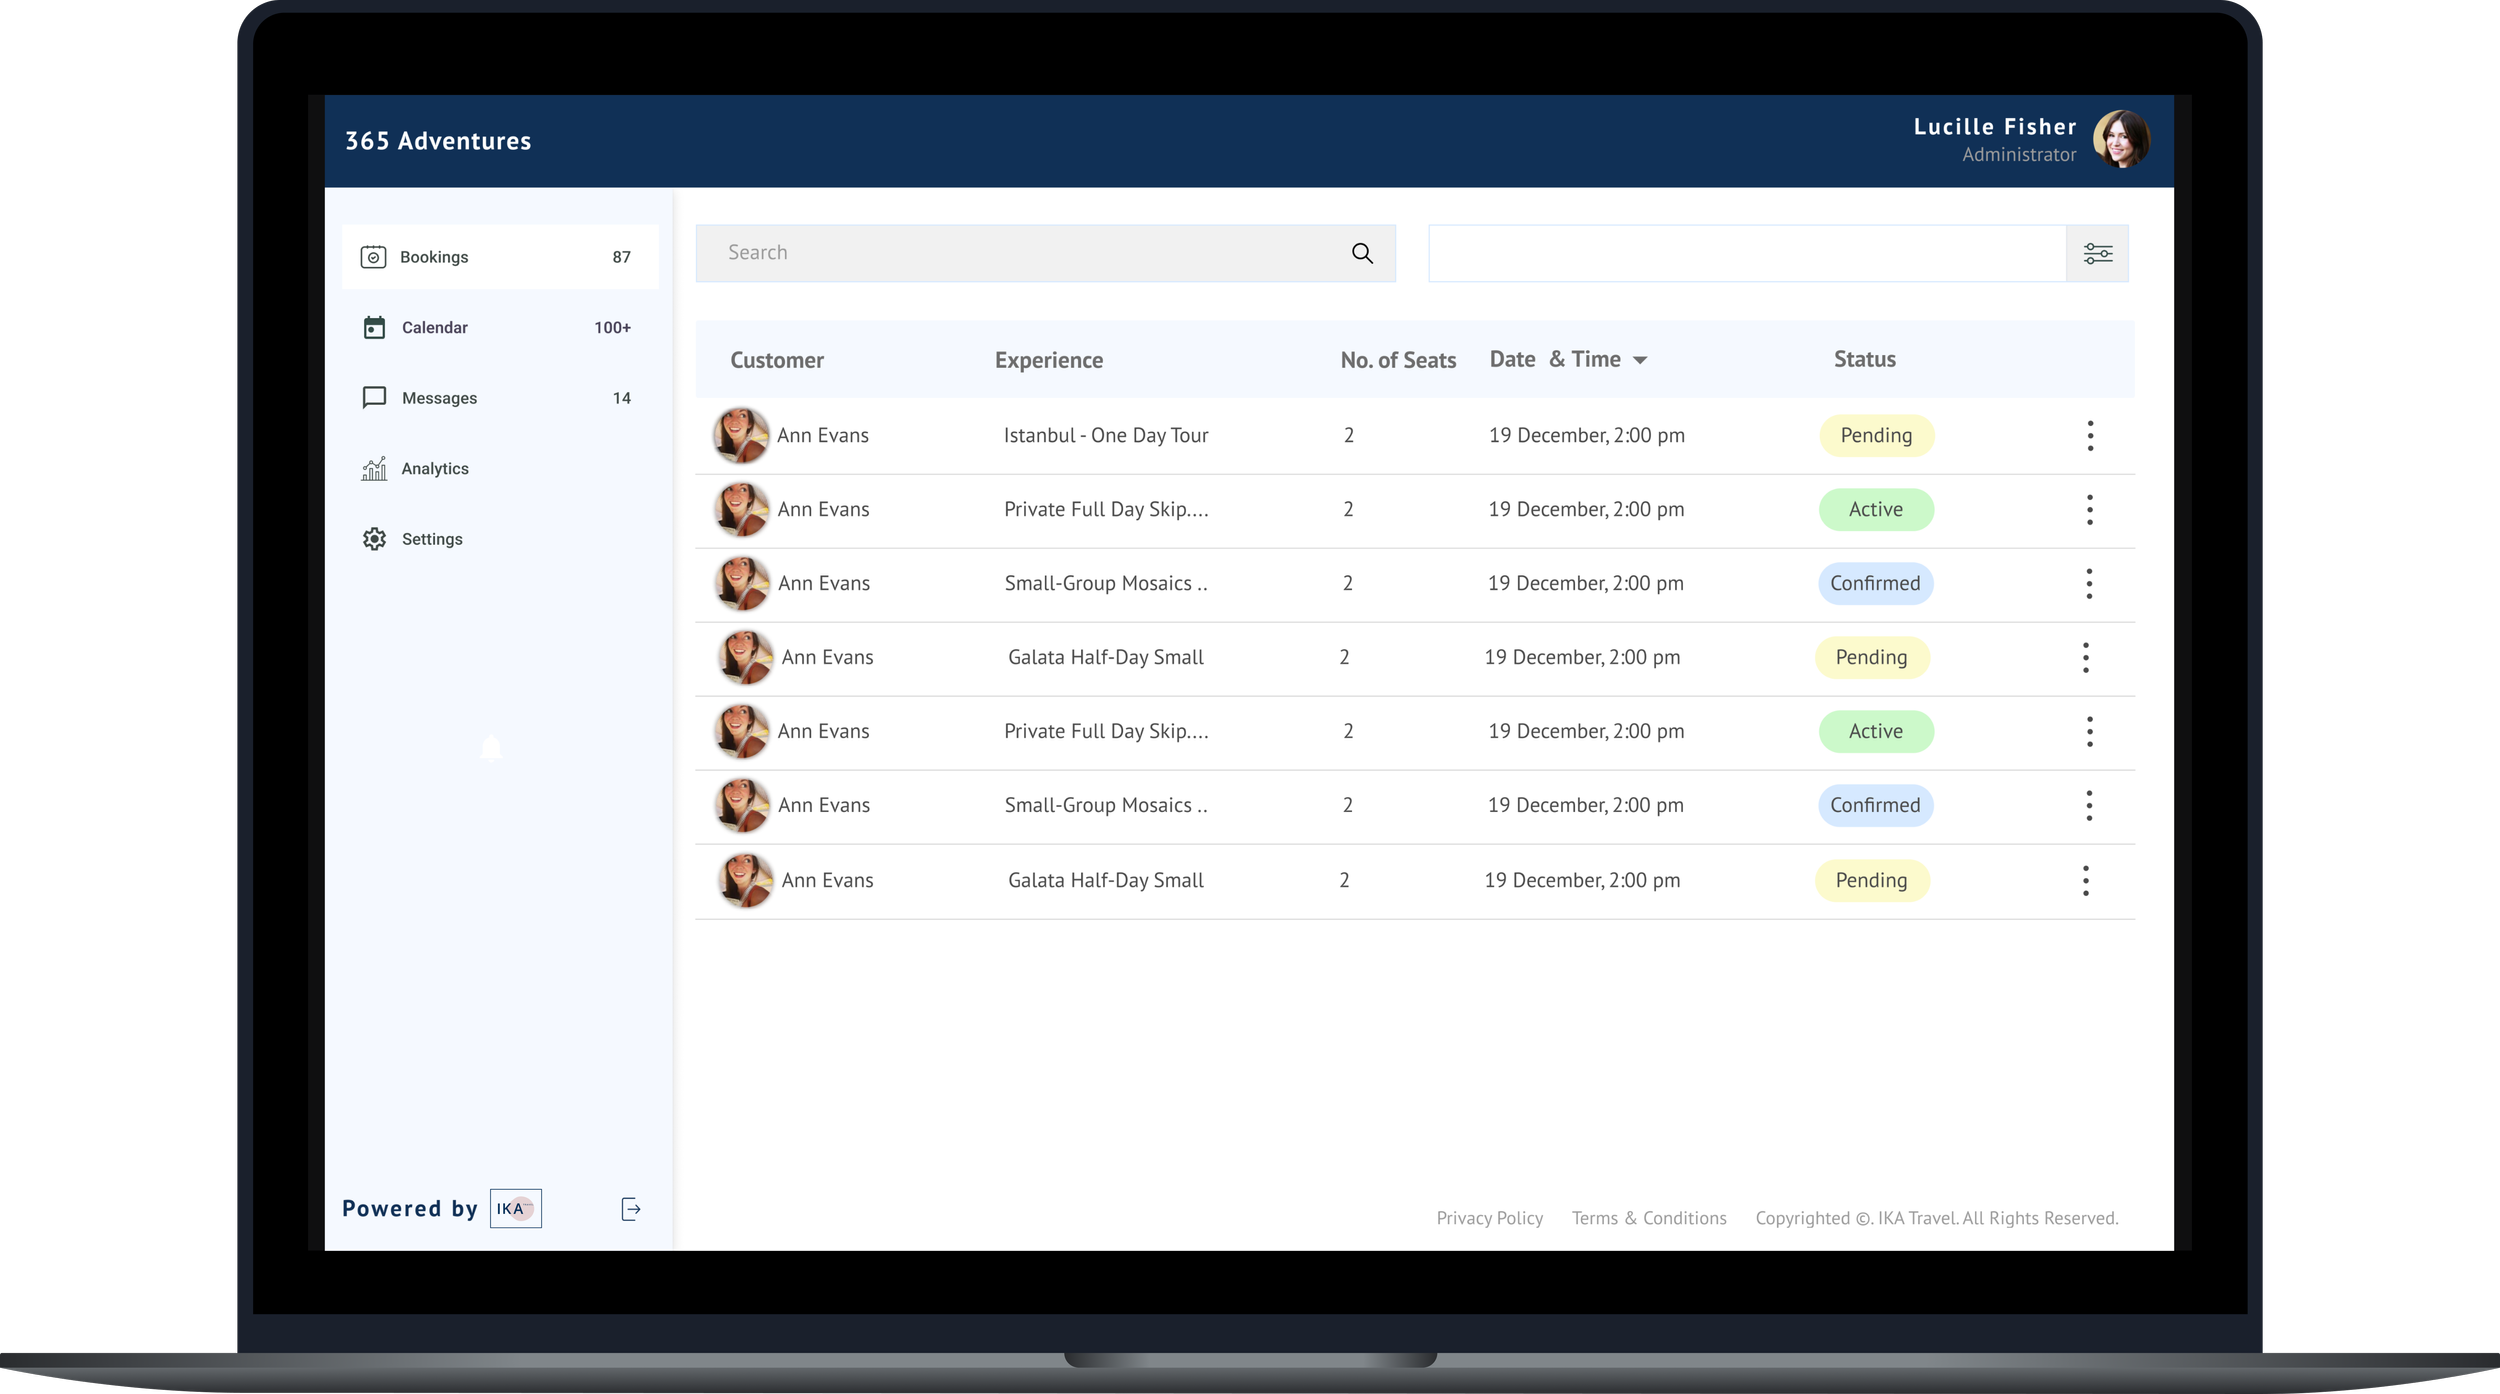Viewport: 2500px width, 1394px height.
Task: Open the Privacy Policy link
Action: click(x=1489, y=1218)
